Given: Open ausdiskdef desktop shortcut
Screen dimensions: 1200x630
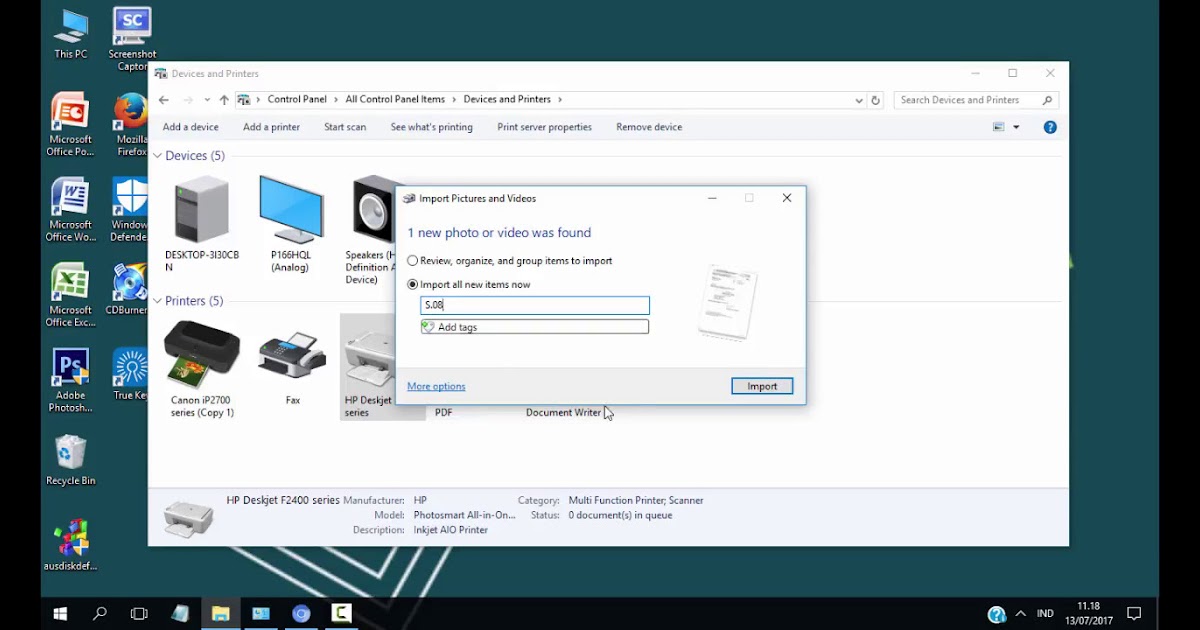Looking at the screenshot, I should click(71, 546).
